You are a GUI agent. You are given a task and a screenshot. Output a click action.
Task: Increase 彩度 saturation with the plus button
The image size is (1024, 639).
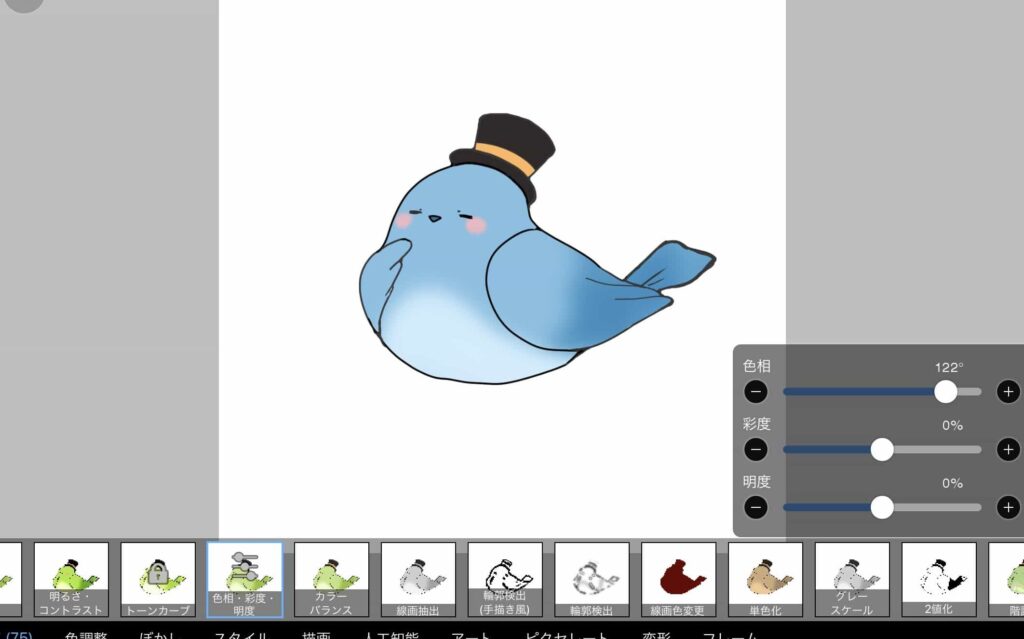(1008, 450)
